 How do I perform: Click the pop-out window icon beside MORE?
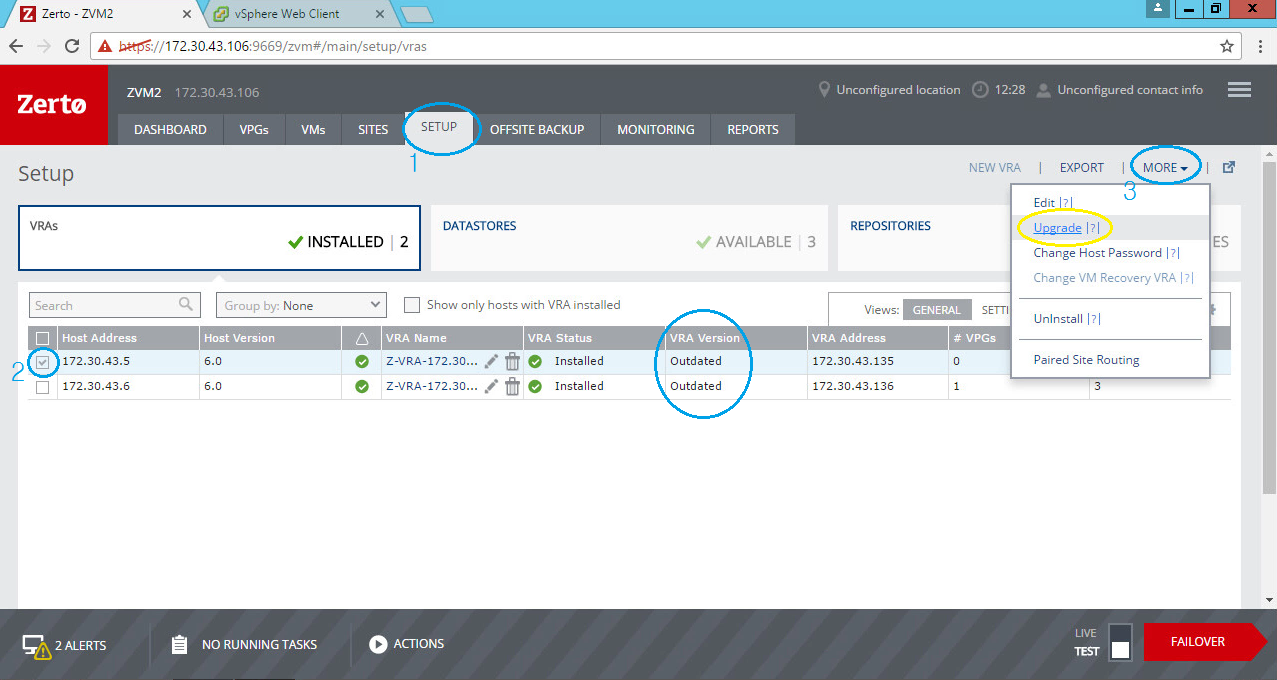point(1229,168)
